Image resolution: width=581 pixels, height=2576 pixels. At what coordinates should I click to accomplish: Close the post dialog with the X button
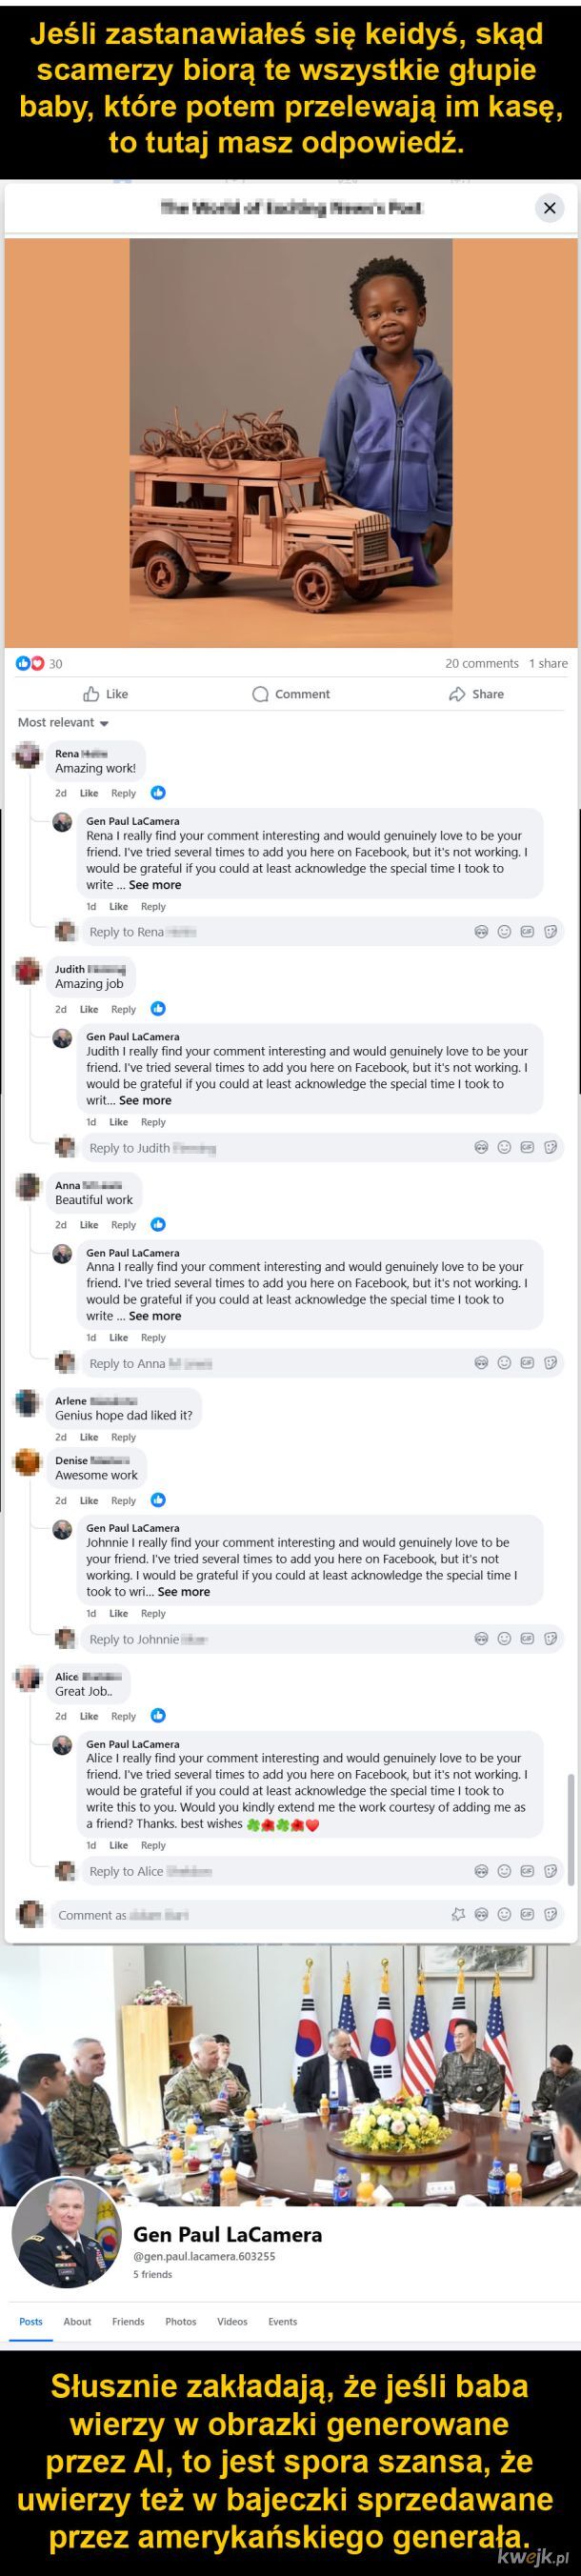[549, 208]
